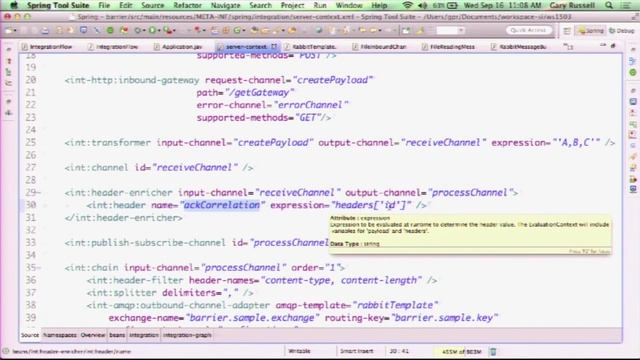Switch to the Source bottom tab
Image resolution: width=640 pixels, height=360 pixels.
(x=30, y=335)
